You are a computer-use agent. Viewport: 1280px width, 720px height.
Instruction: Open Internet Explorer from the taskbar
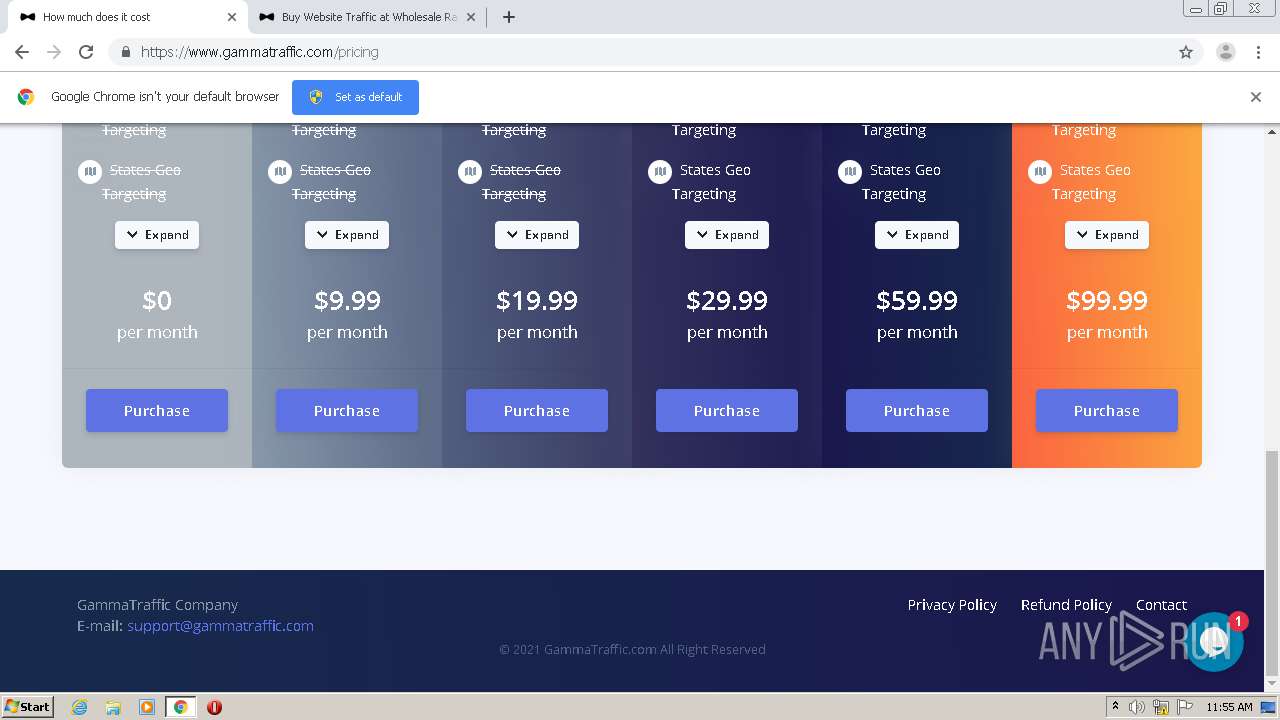pyautogui.click(x=80, y=707)
